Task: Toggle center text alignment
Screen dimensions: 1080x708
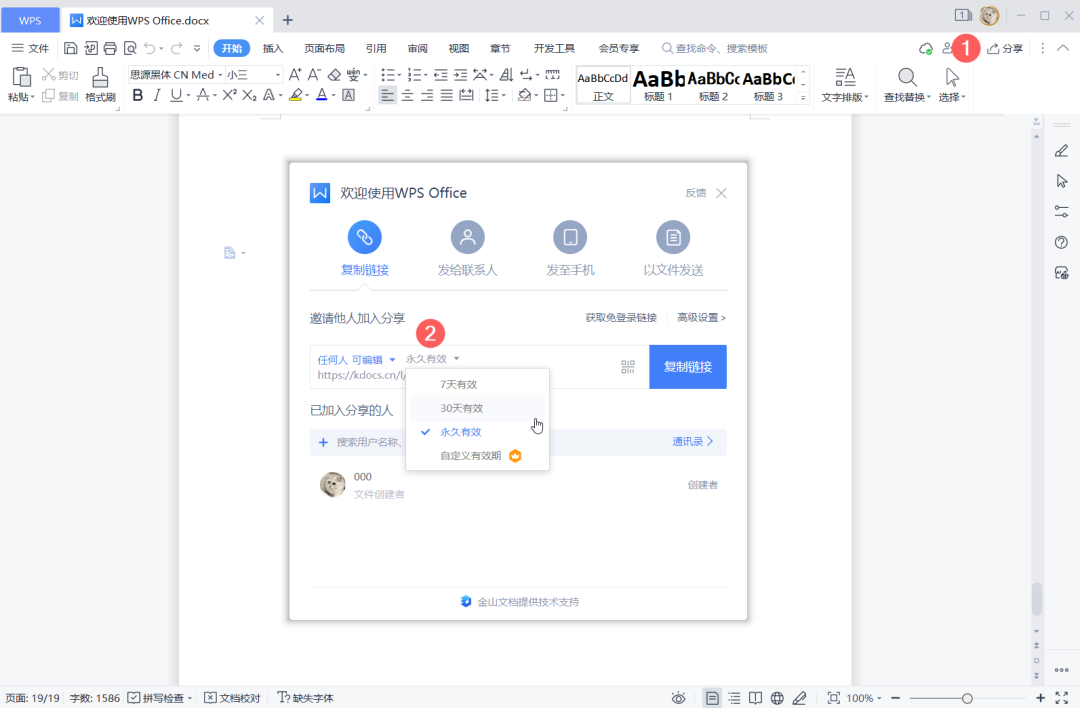Action: tap(408, 96)
